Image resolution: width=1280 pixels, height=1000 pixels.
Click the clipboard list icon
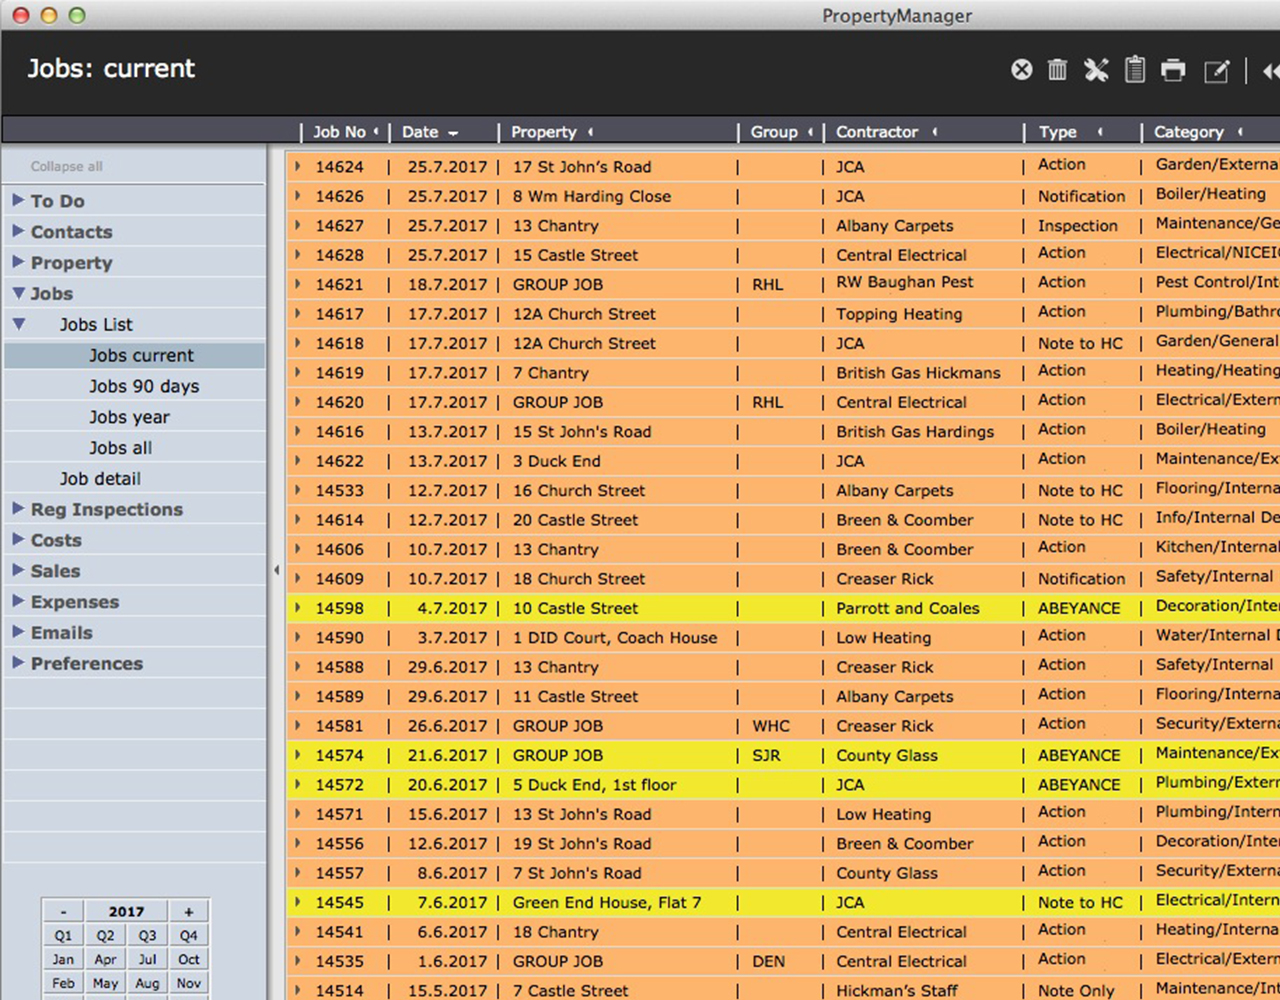pyautogui.click(x=1135, y=68)
